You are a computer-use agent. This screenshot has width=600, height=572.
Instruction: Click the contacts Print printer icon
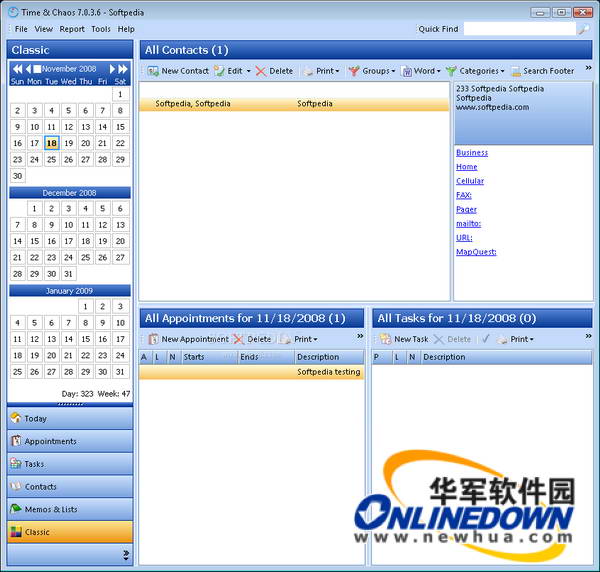coord(308,71)
